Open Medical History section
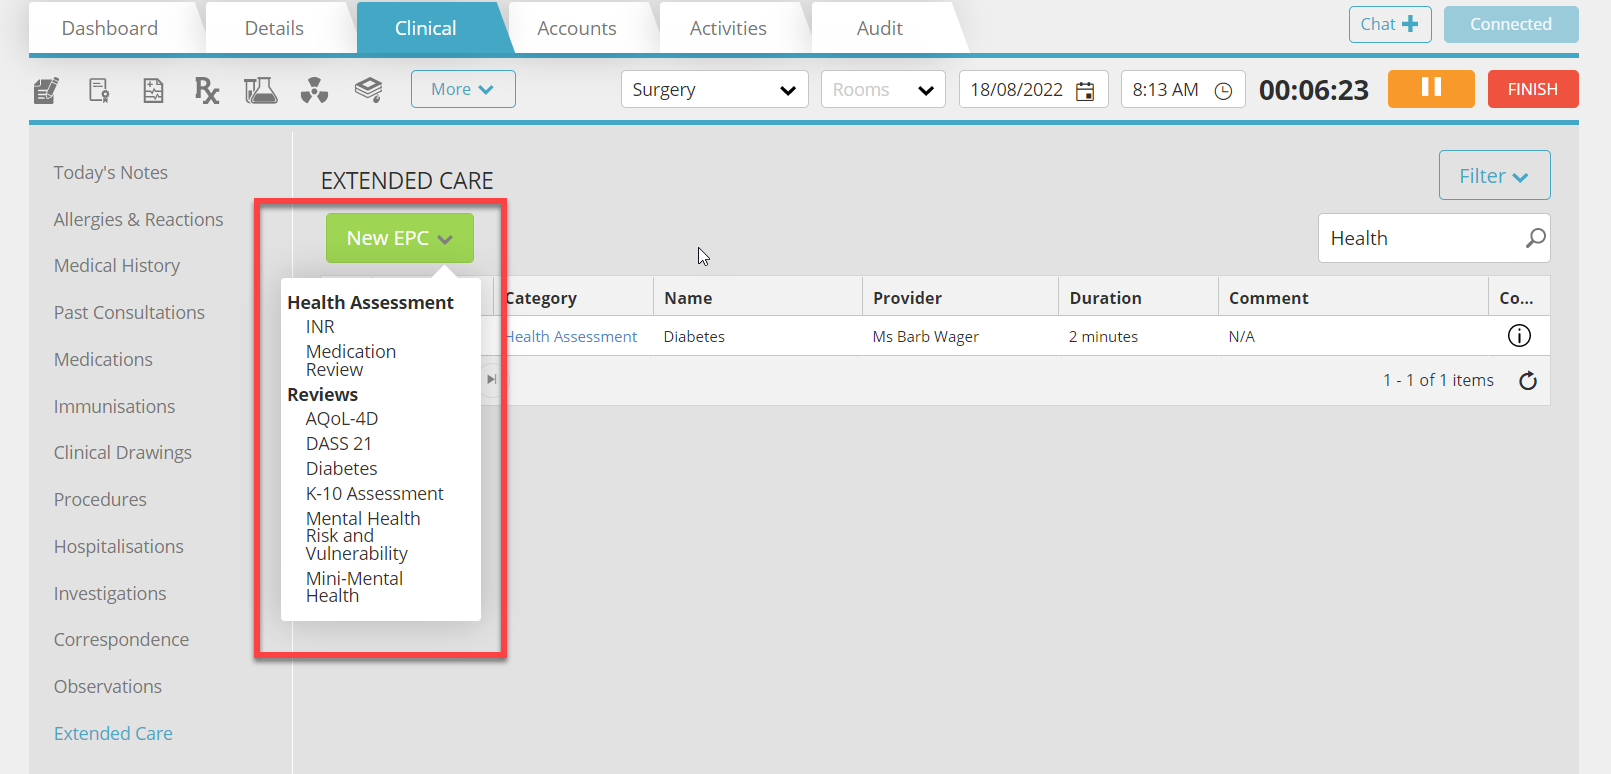1611x774 pixels. [x=117, y=266]
